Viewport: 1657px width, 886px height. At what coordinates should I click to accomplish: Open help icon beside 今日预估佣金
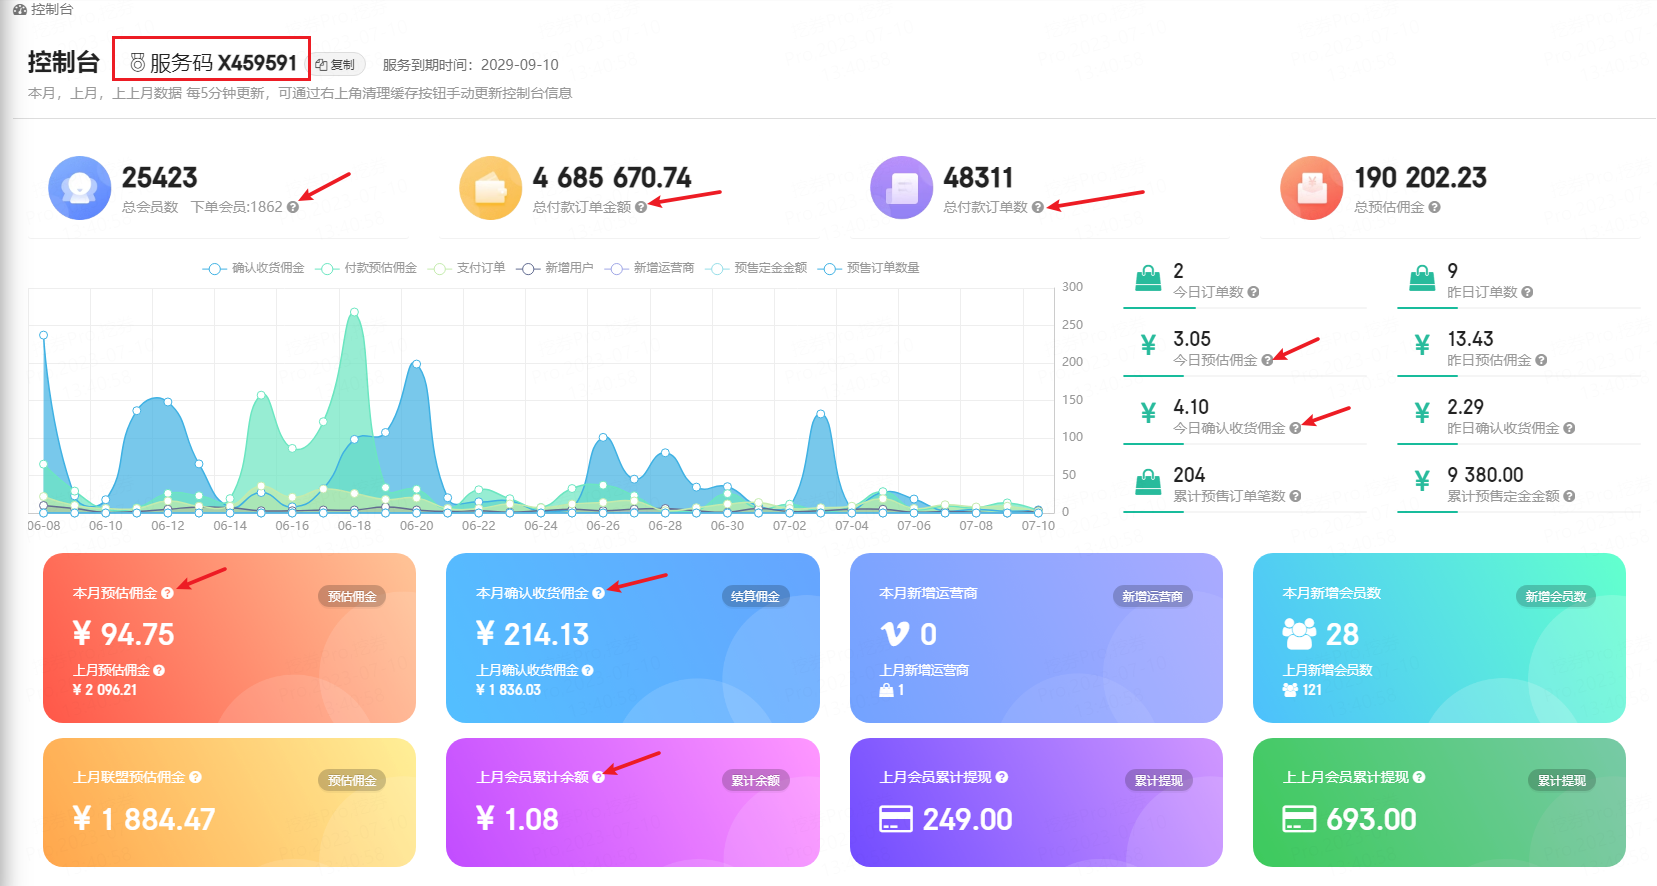(x=1267, y=360)
